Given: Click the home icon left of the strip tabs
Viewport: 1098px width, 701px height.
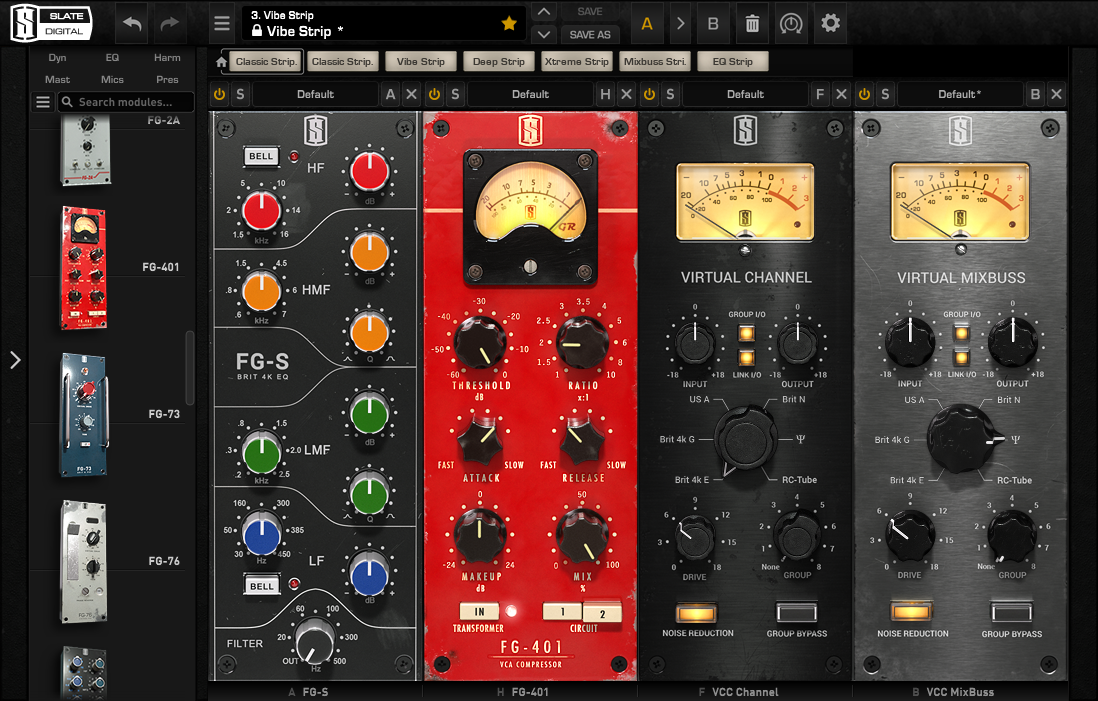Looking at the screenshot, I should point(221,62).
